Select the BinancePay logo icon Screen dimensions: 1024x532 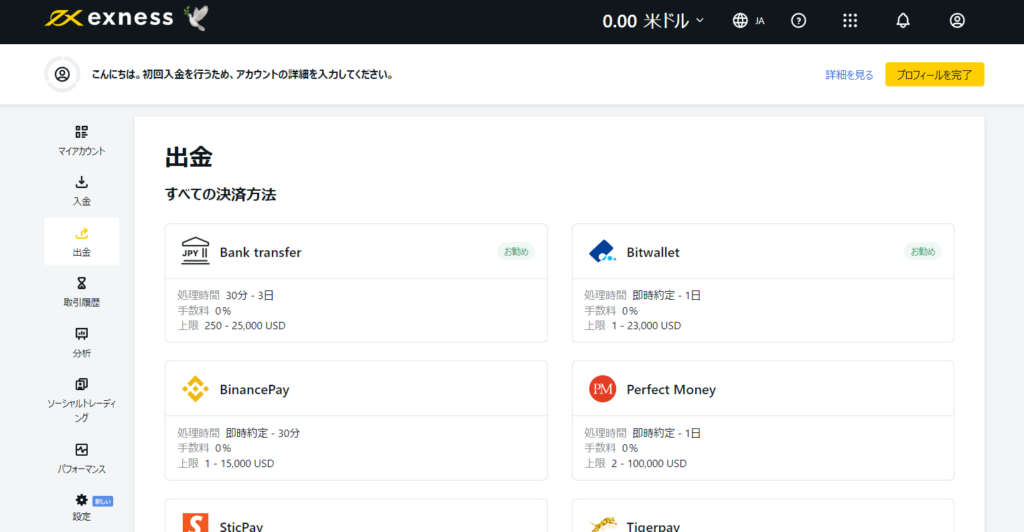click(x=195, y=389)
